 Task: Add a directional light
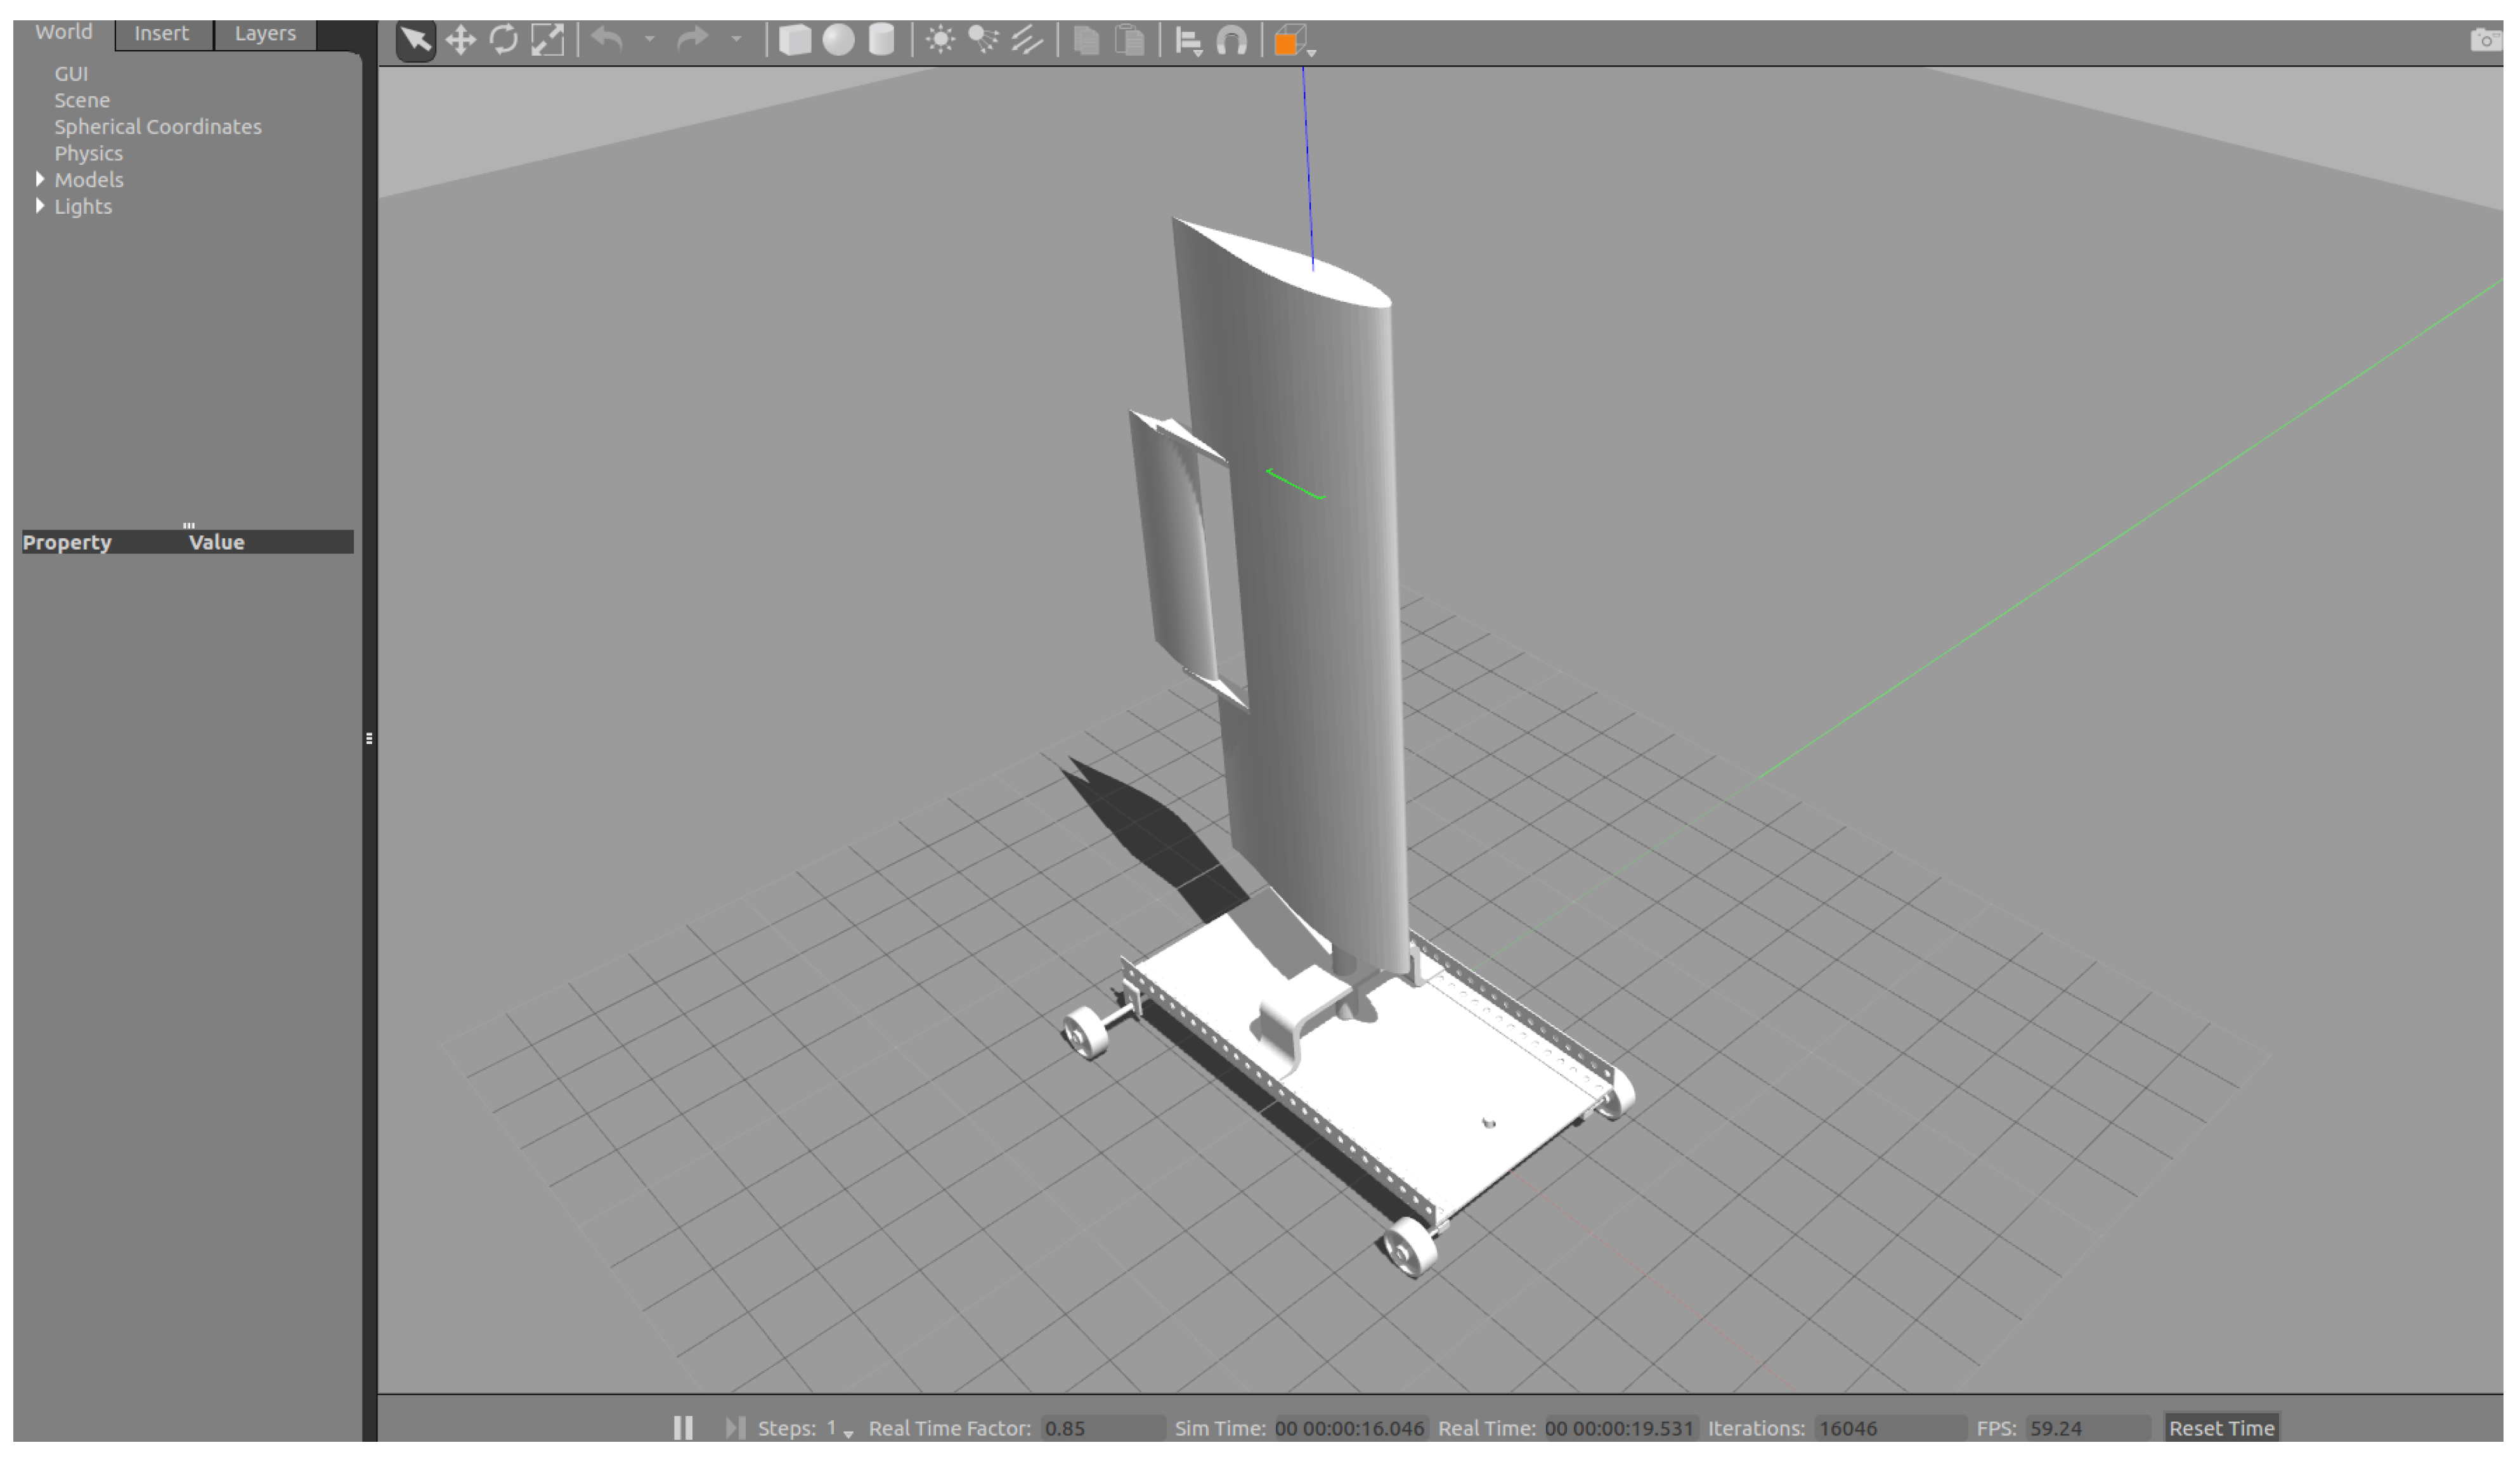[x=1027, y=41]
